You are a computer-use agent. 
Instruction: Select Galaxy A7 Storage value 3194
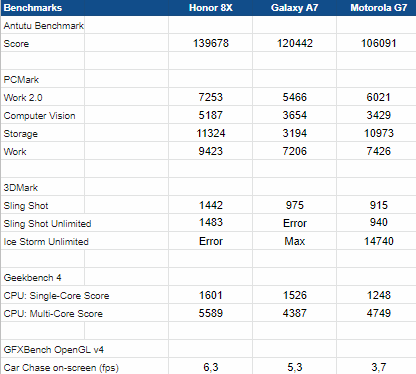click(x=295, y=133)
